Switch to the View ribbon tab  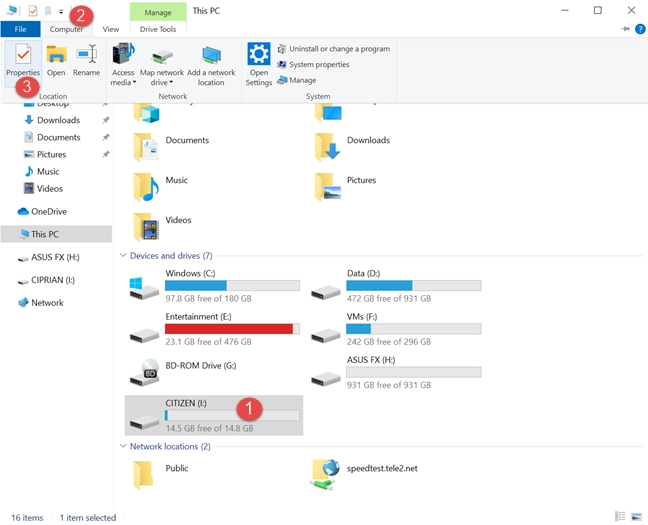coord(111,29)
